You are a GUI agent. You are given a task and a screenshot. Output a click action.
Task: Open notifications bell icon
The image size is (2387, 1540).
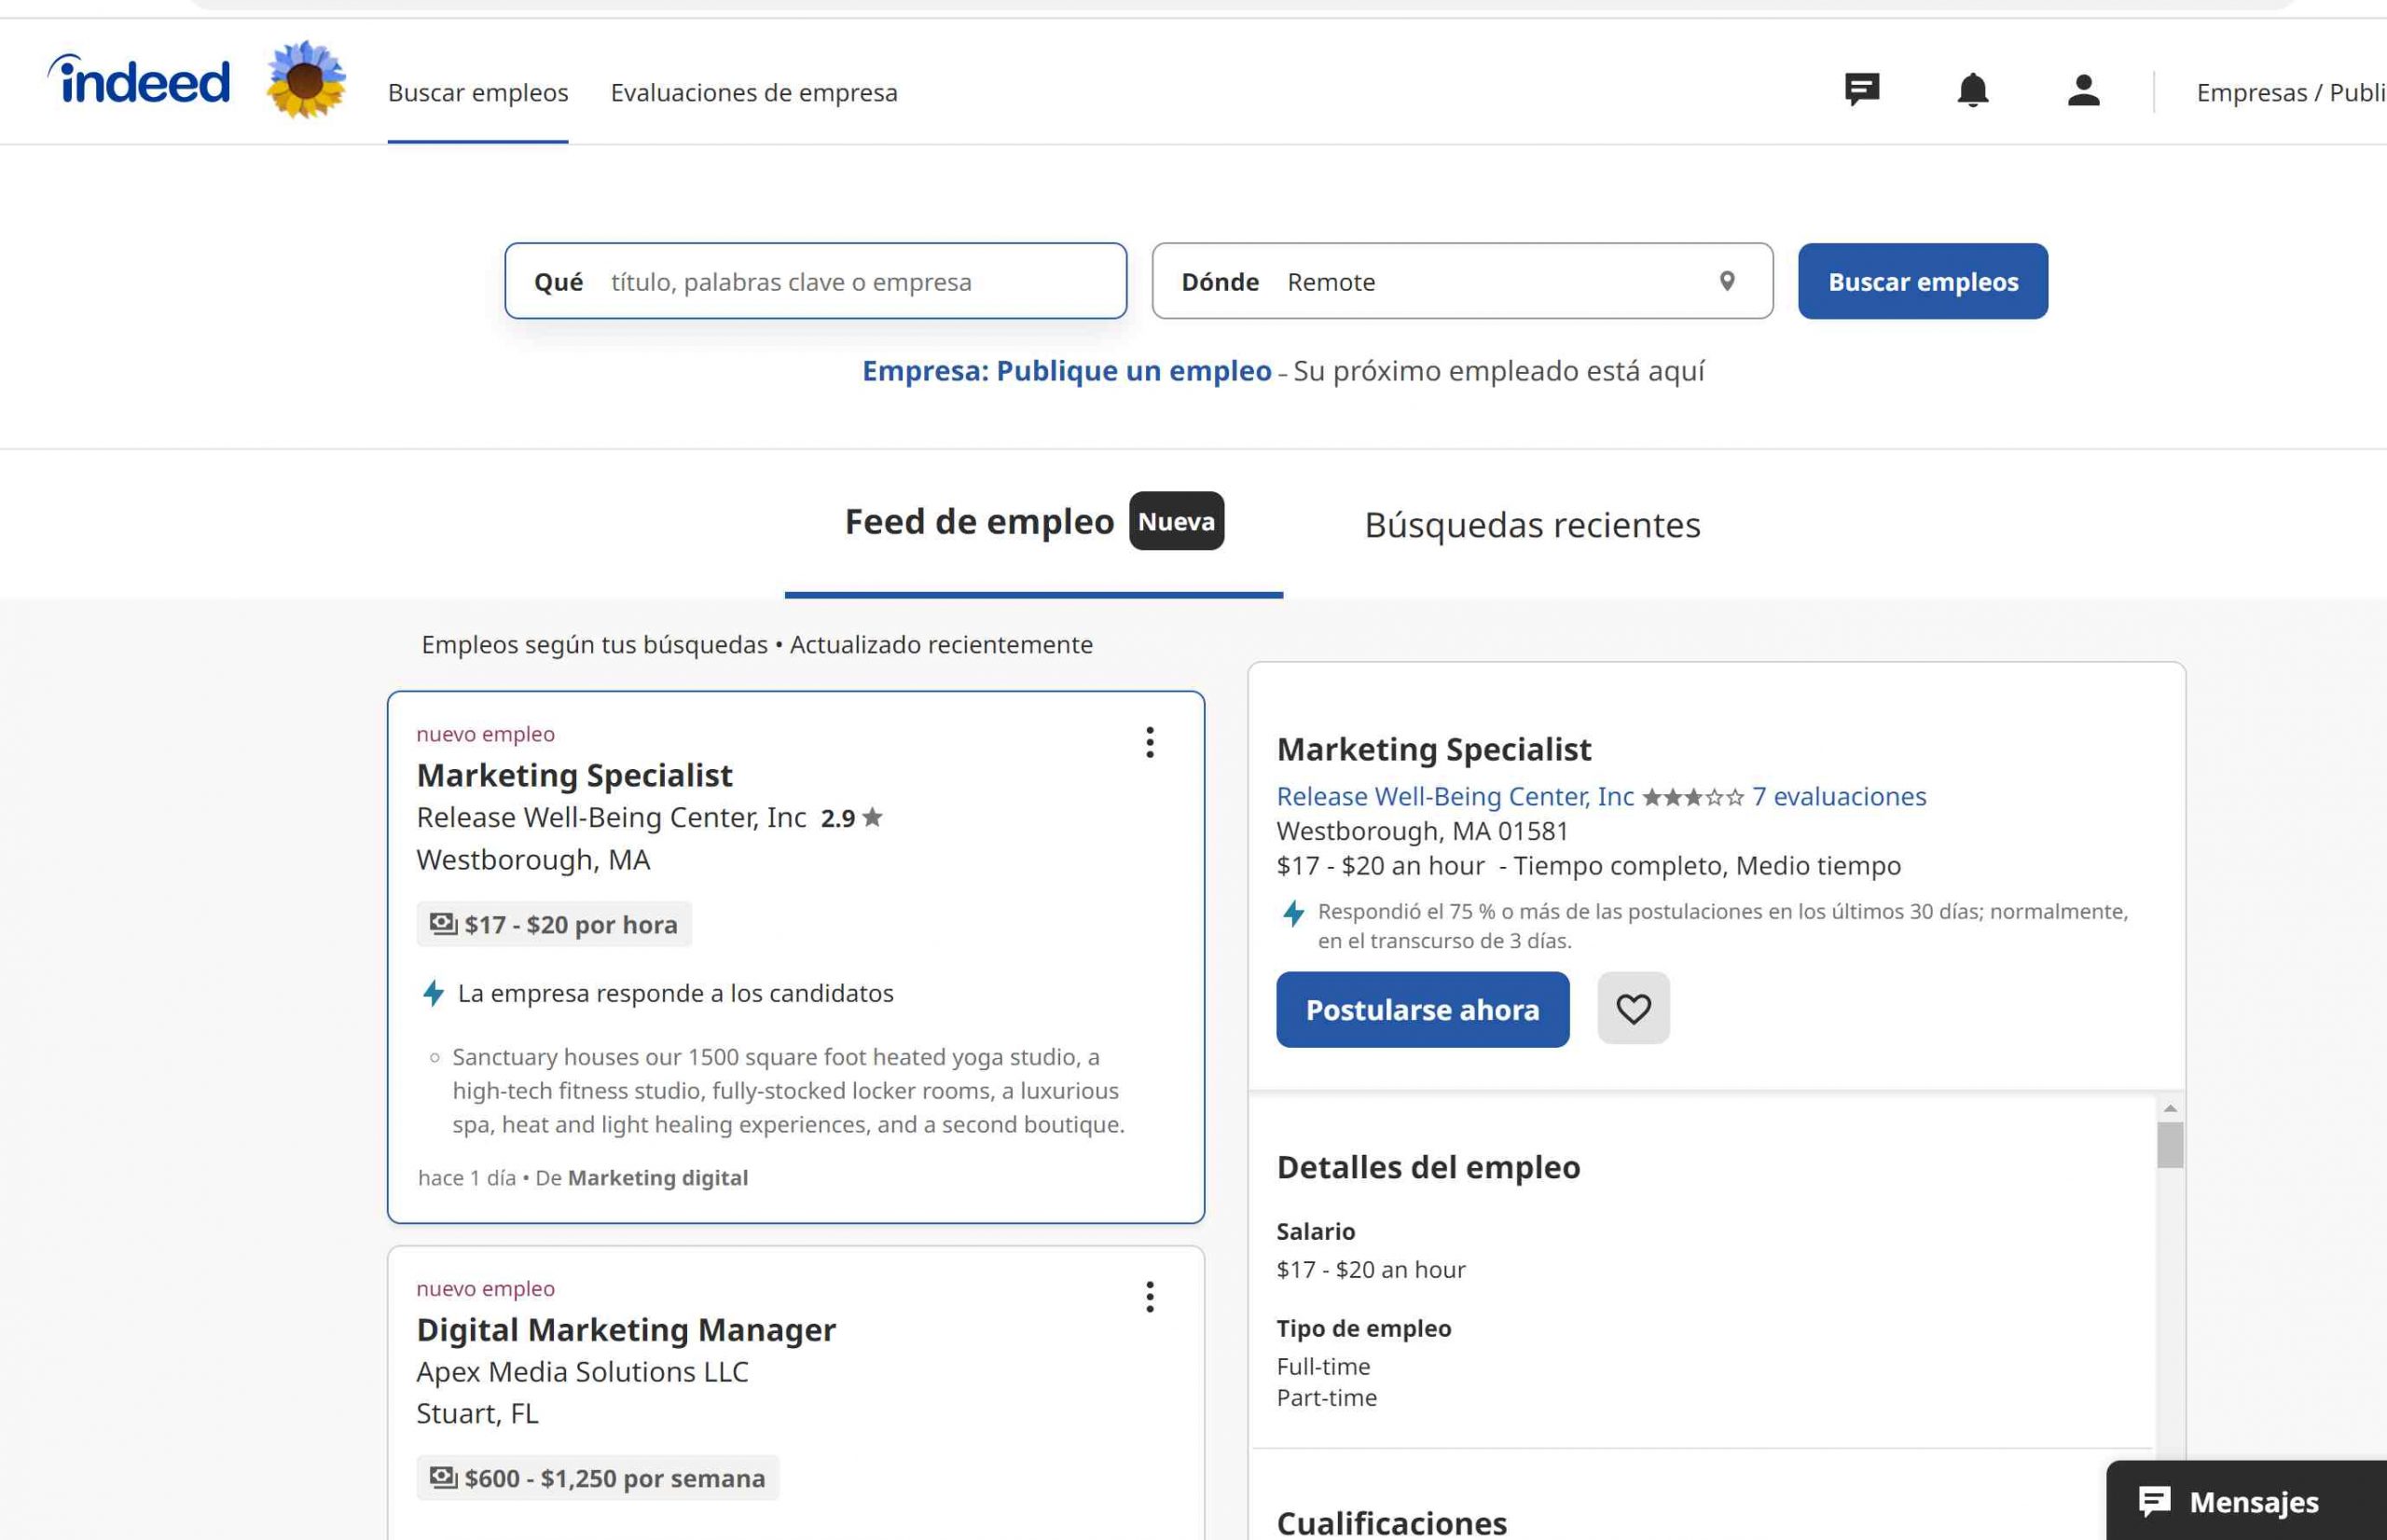pos(1972,90)
